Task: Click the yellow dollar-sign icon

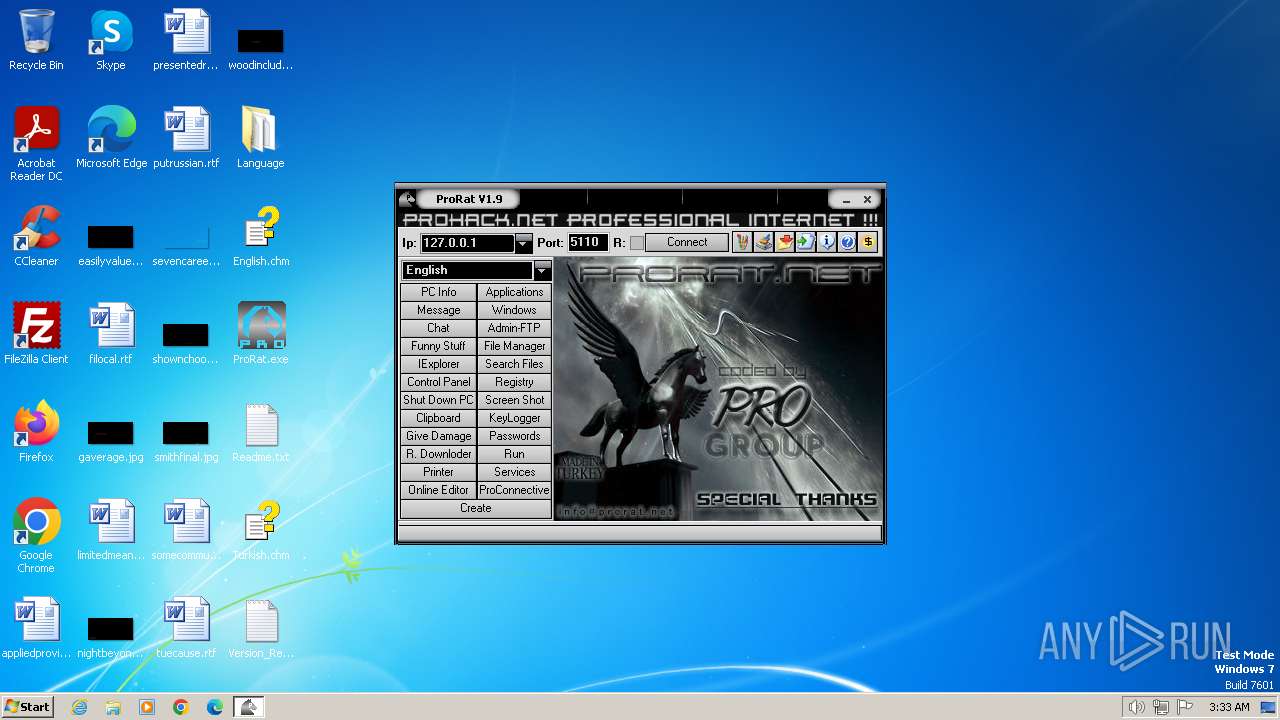Action: pyautogui.click(x=868, y=242)
